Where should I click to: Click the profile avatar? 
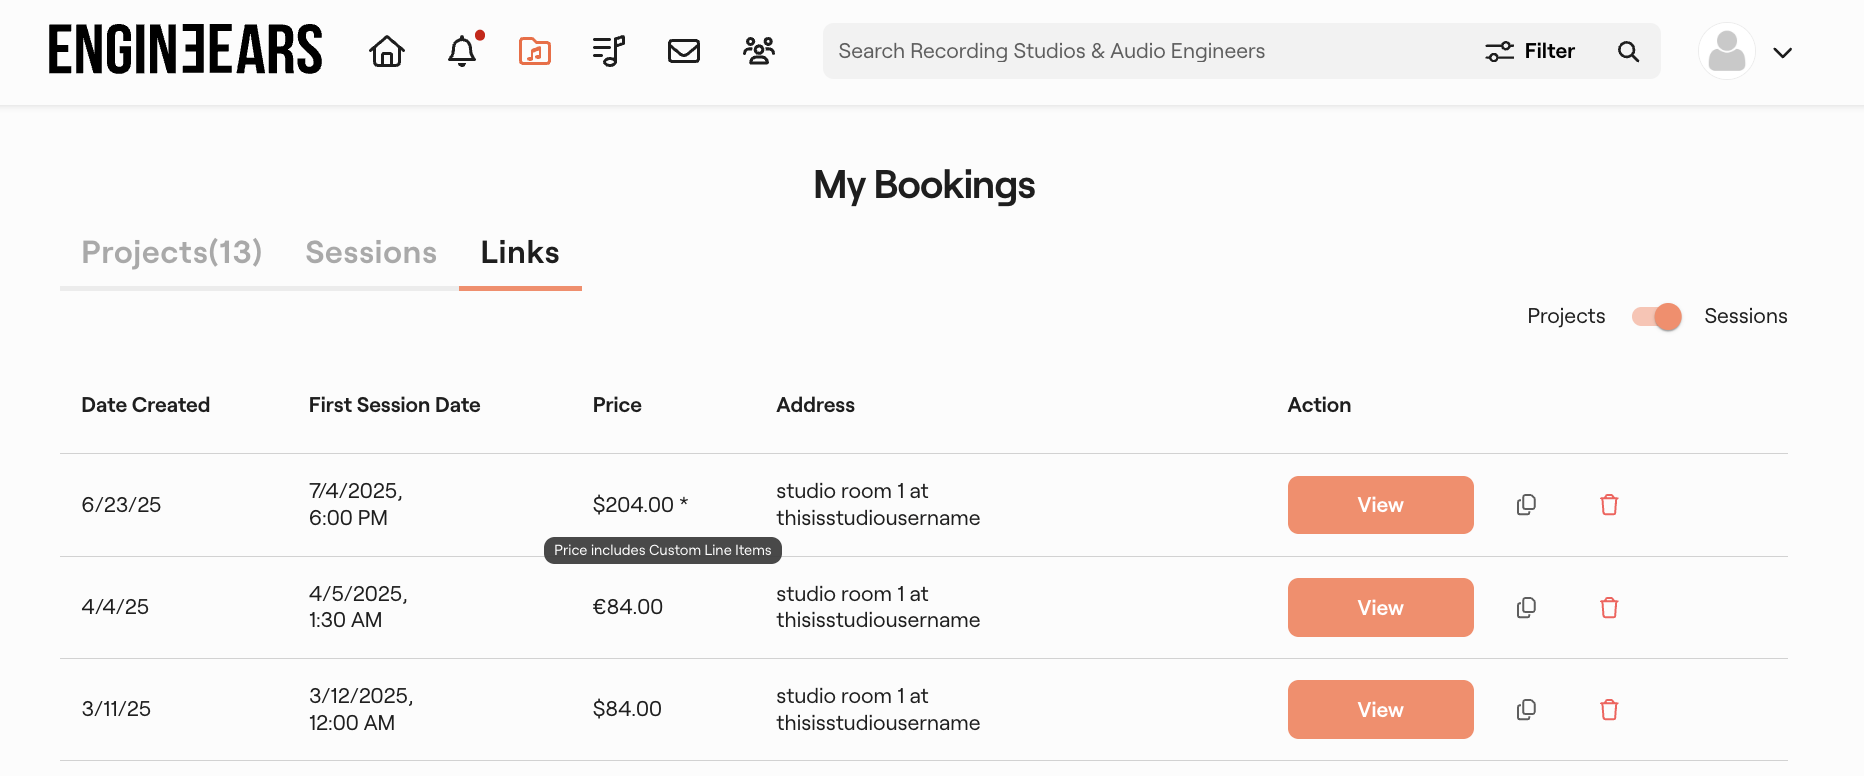coord(1727,51)
